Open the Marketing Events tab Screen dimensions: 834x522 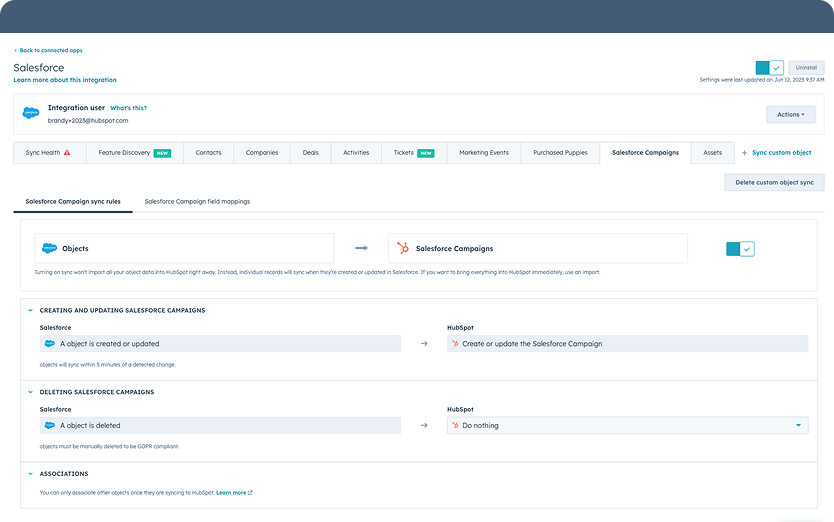pyautogui.click(x=484, y=153)
